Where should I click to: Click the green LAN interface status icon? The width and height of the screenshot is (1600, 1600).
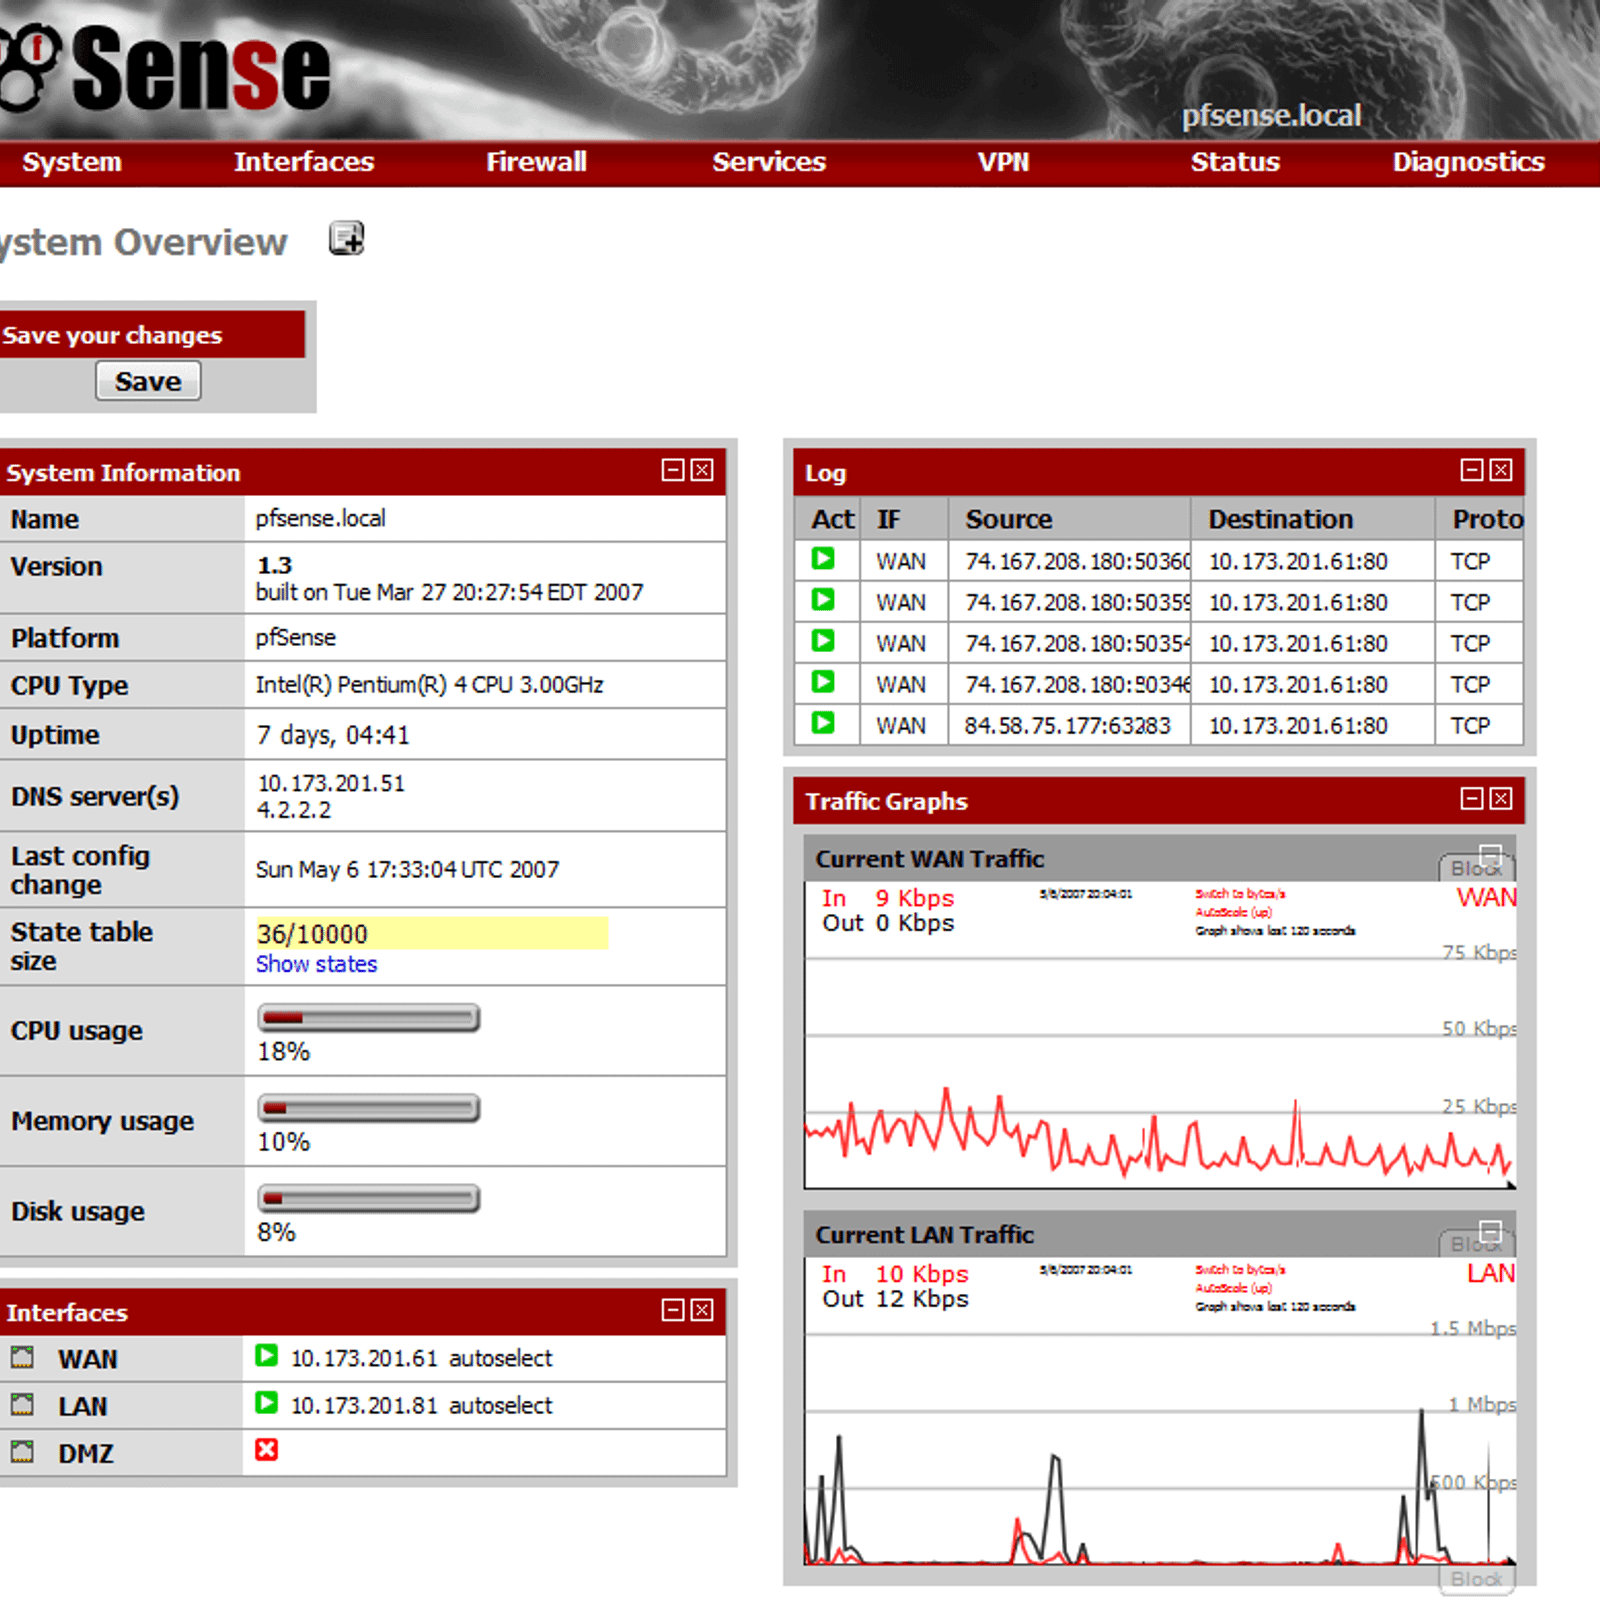click(x=266, y=1402)
